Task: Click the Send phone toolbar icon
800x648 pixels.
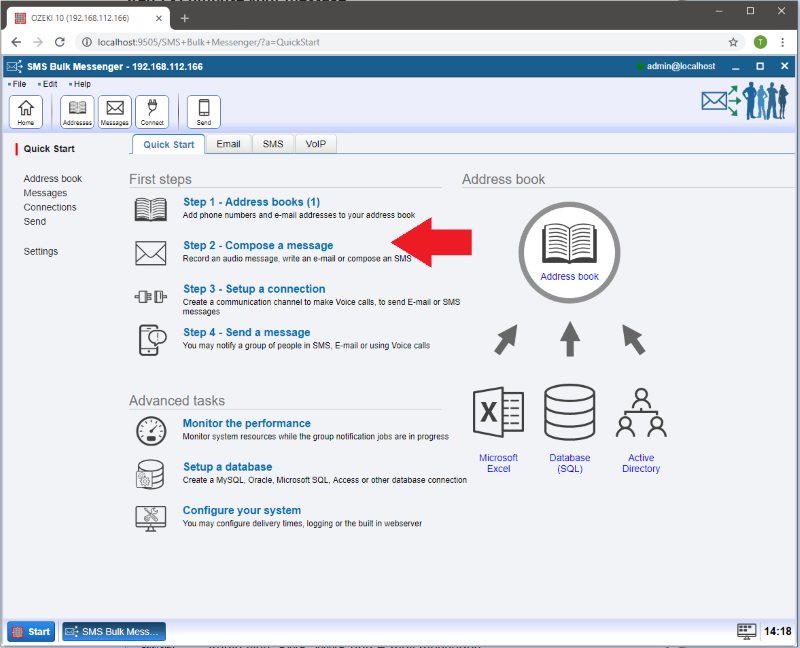Action: coord(204,111)
